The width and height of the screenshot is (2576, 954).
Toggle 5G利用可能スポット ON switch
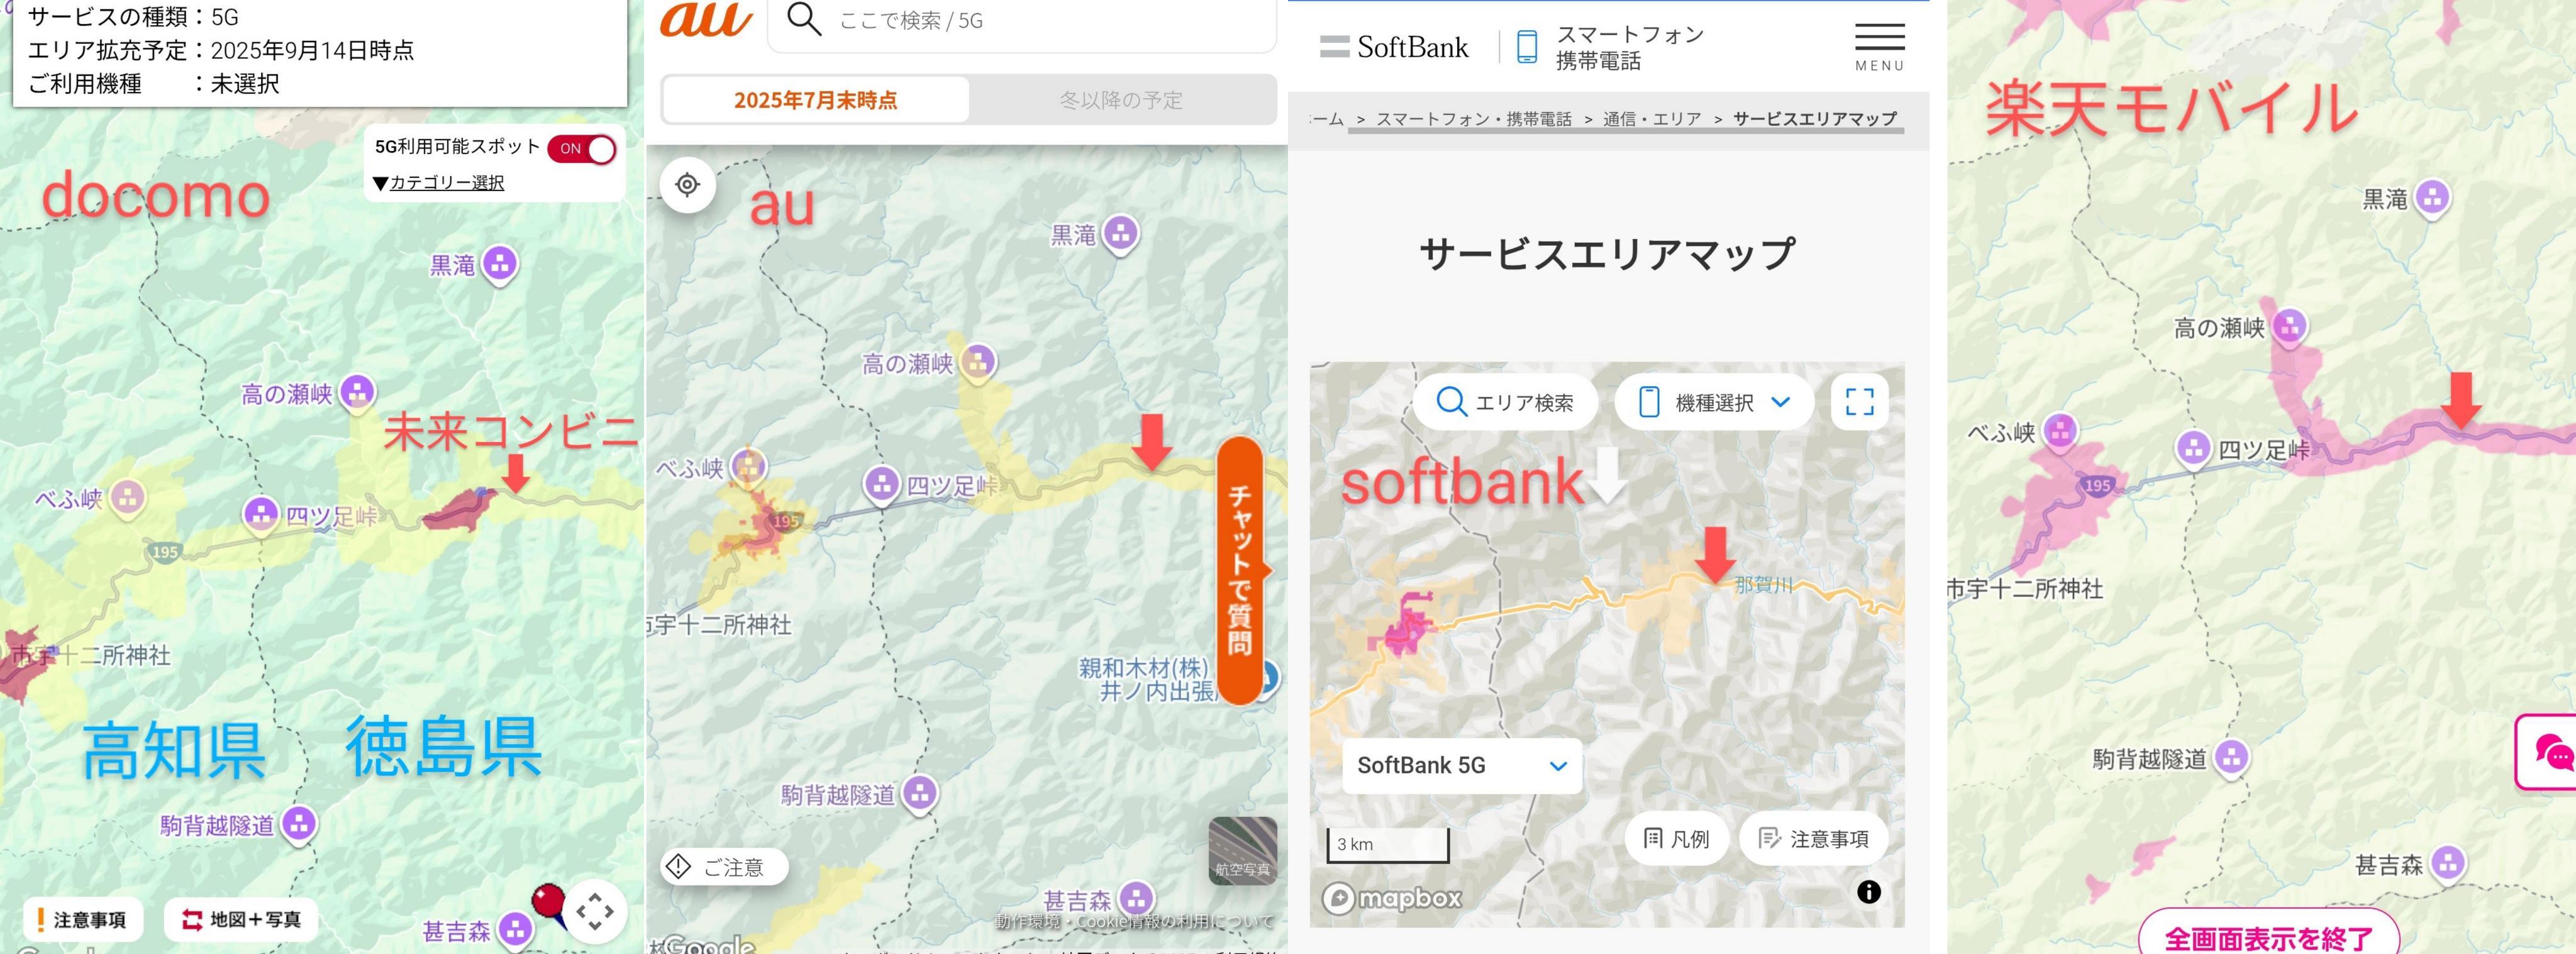(x=582, y=149)
